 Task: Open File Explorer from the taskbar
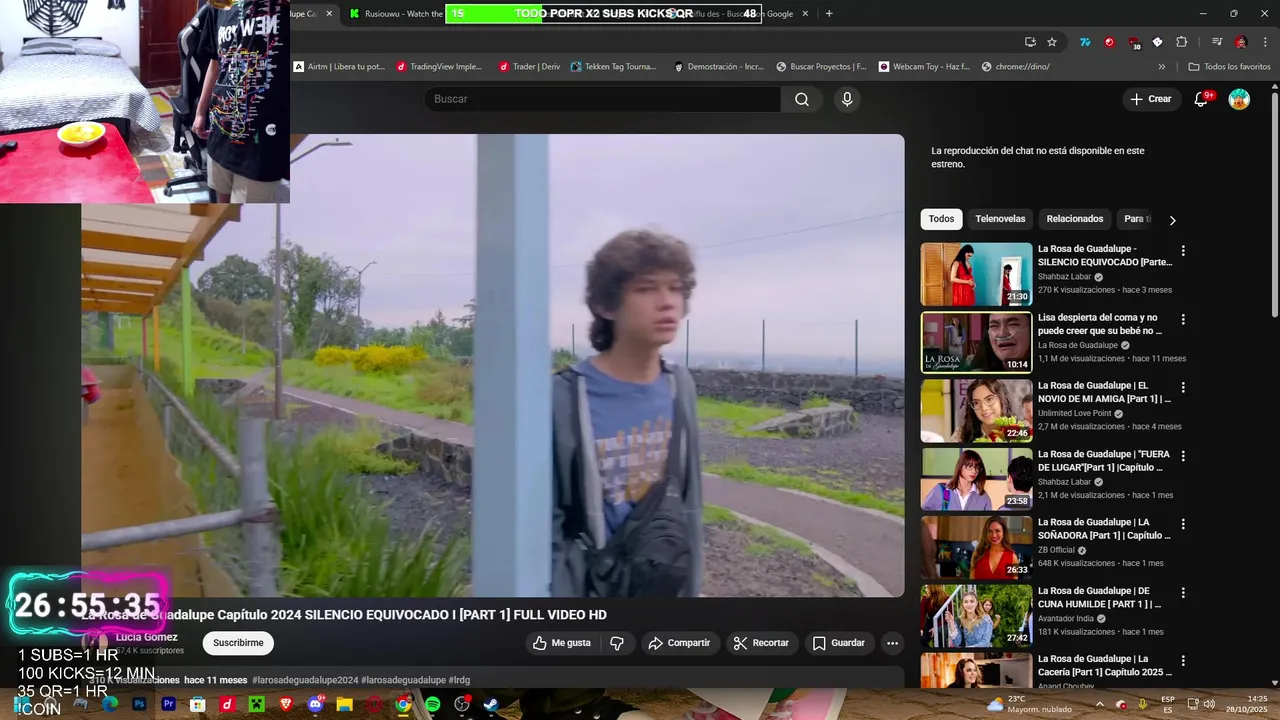point(344,704)
